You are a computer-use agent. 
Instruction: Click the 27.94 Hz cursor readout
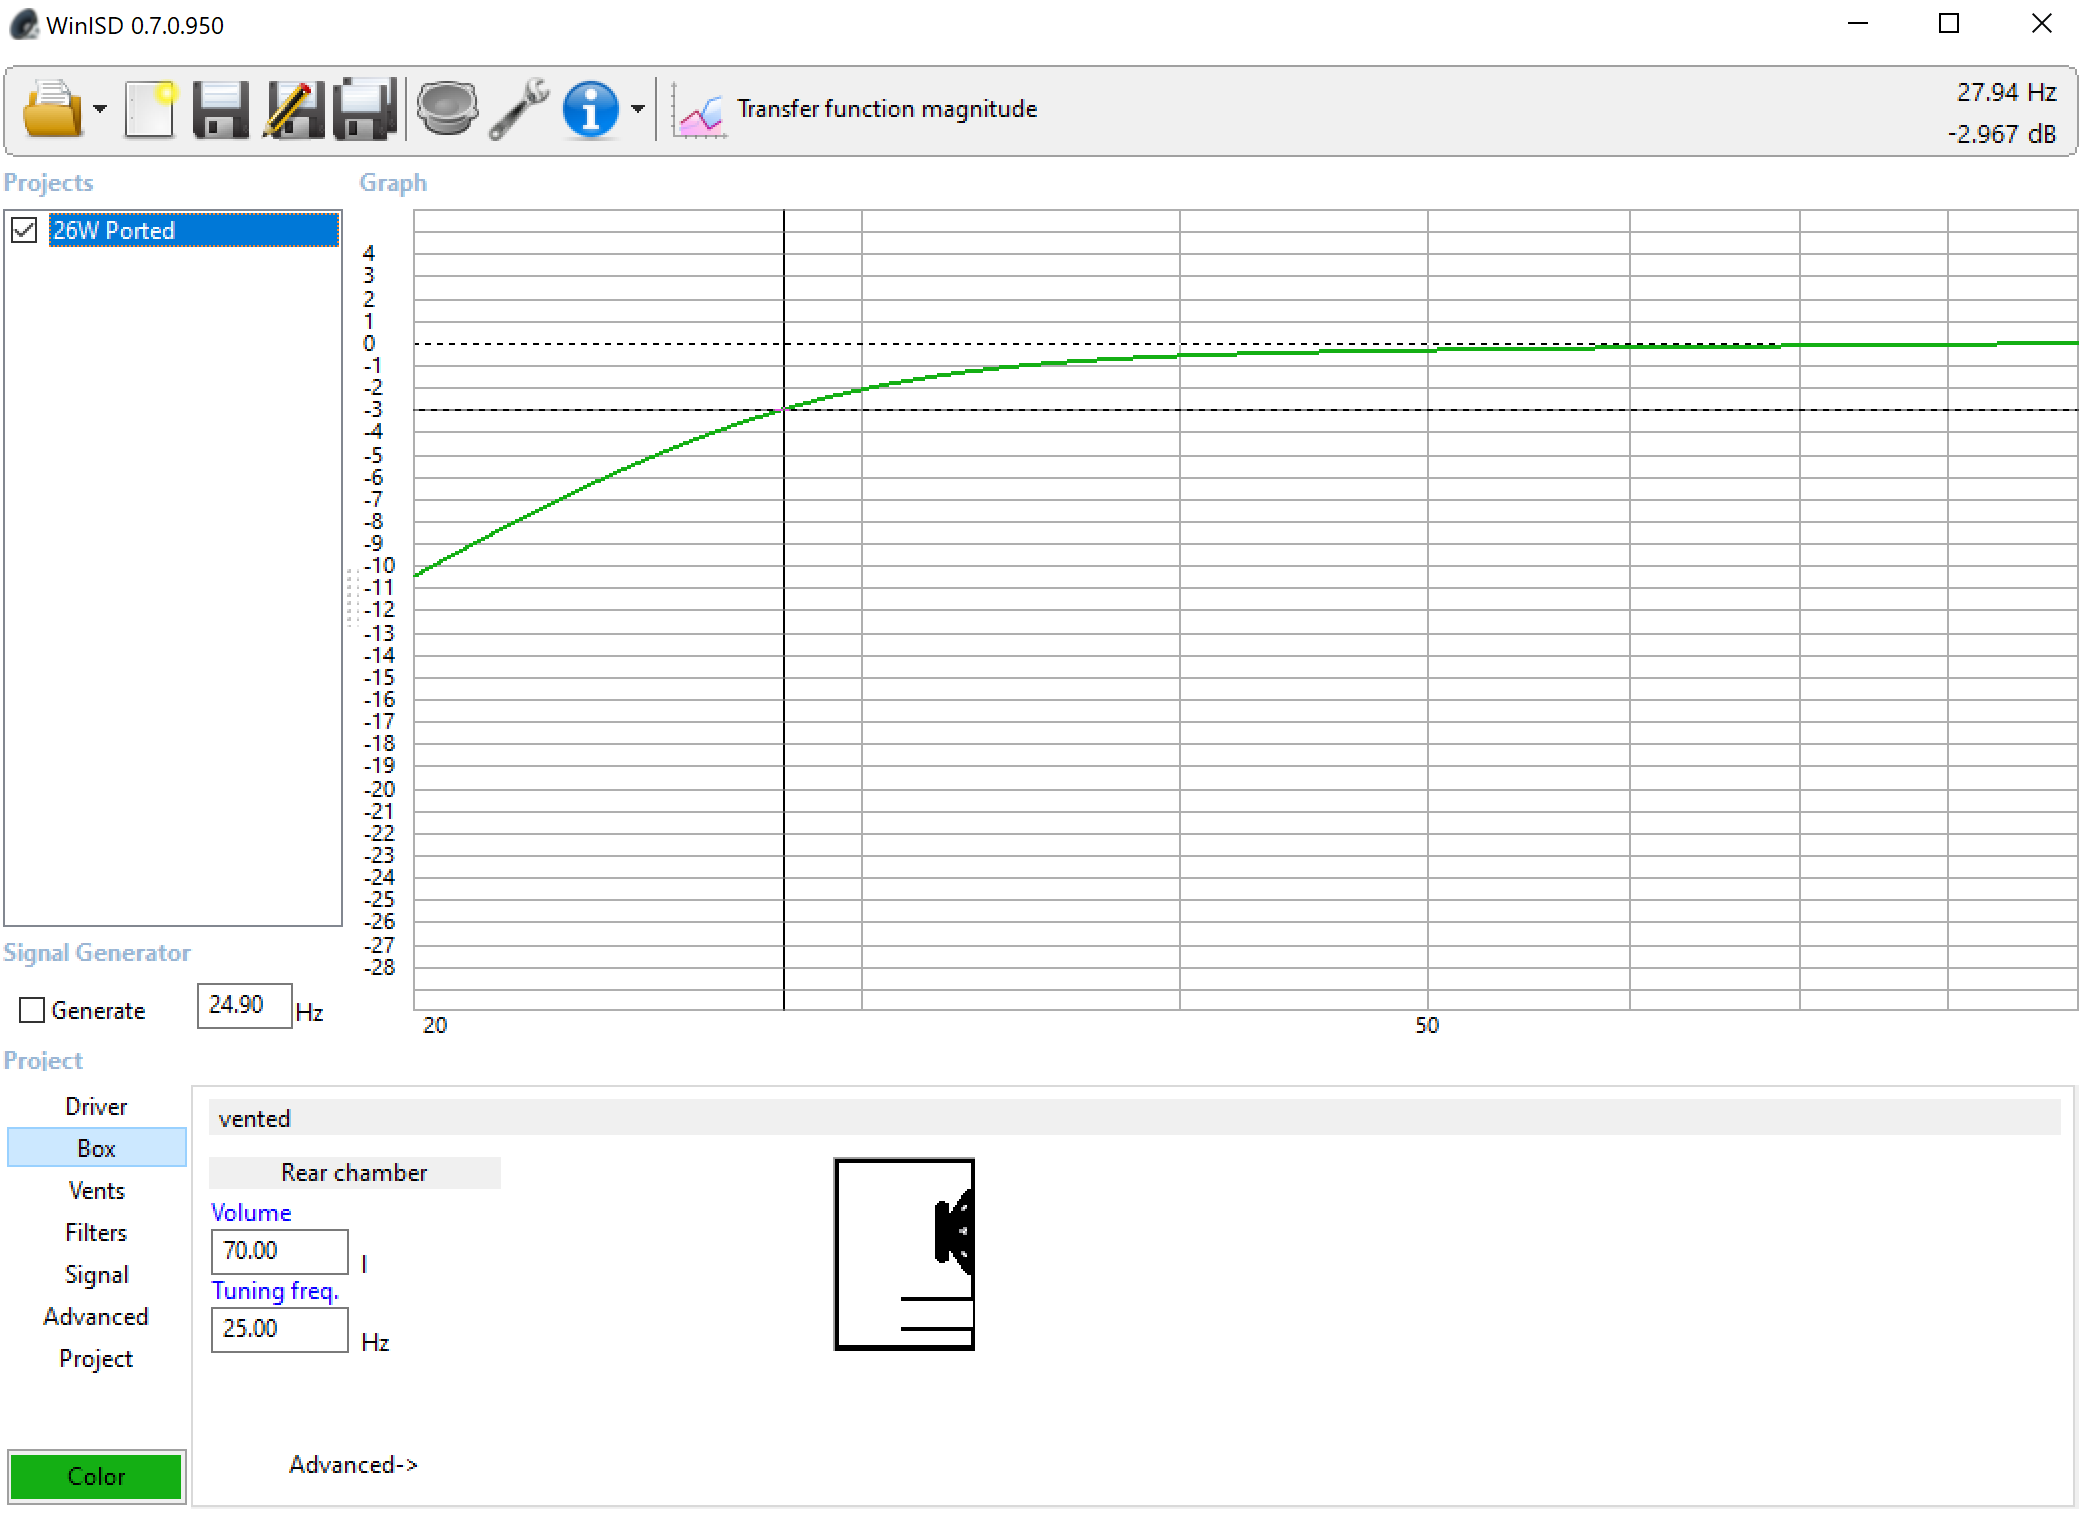2006,92
